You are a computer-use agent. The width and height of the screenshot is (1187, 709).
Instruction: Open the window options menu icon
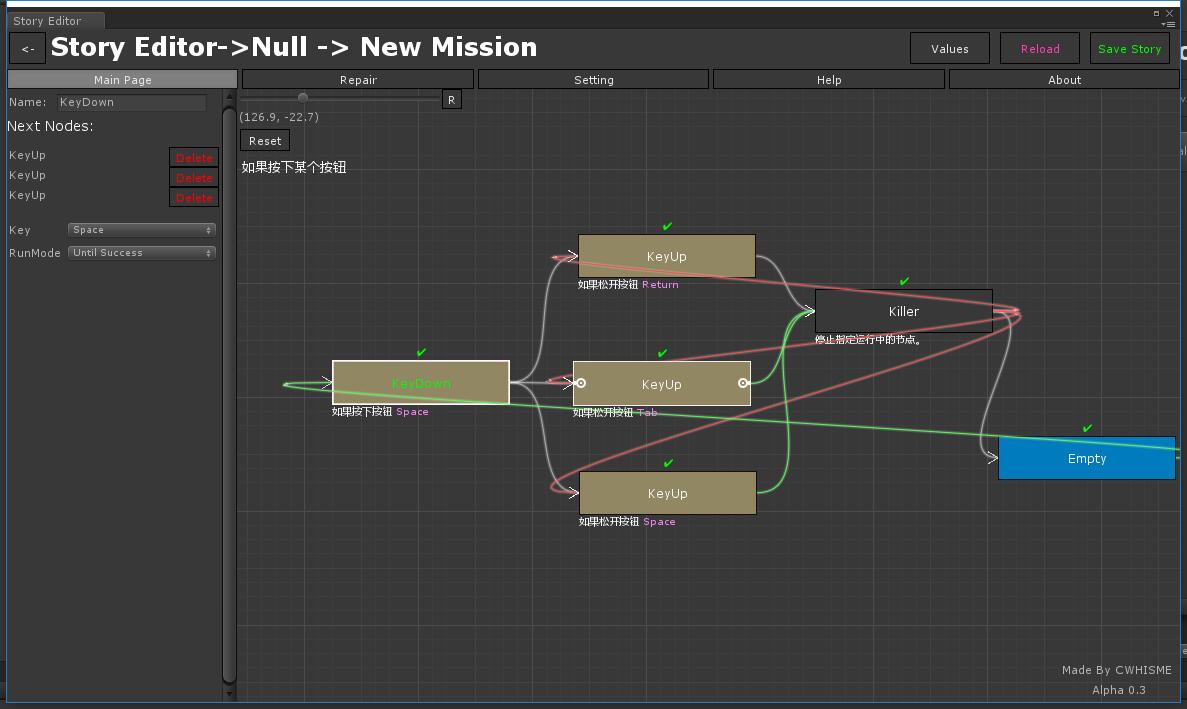click(x=1167, y=23)
